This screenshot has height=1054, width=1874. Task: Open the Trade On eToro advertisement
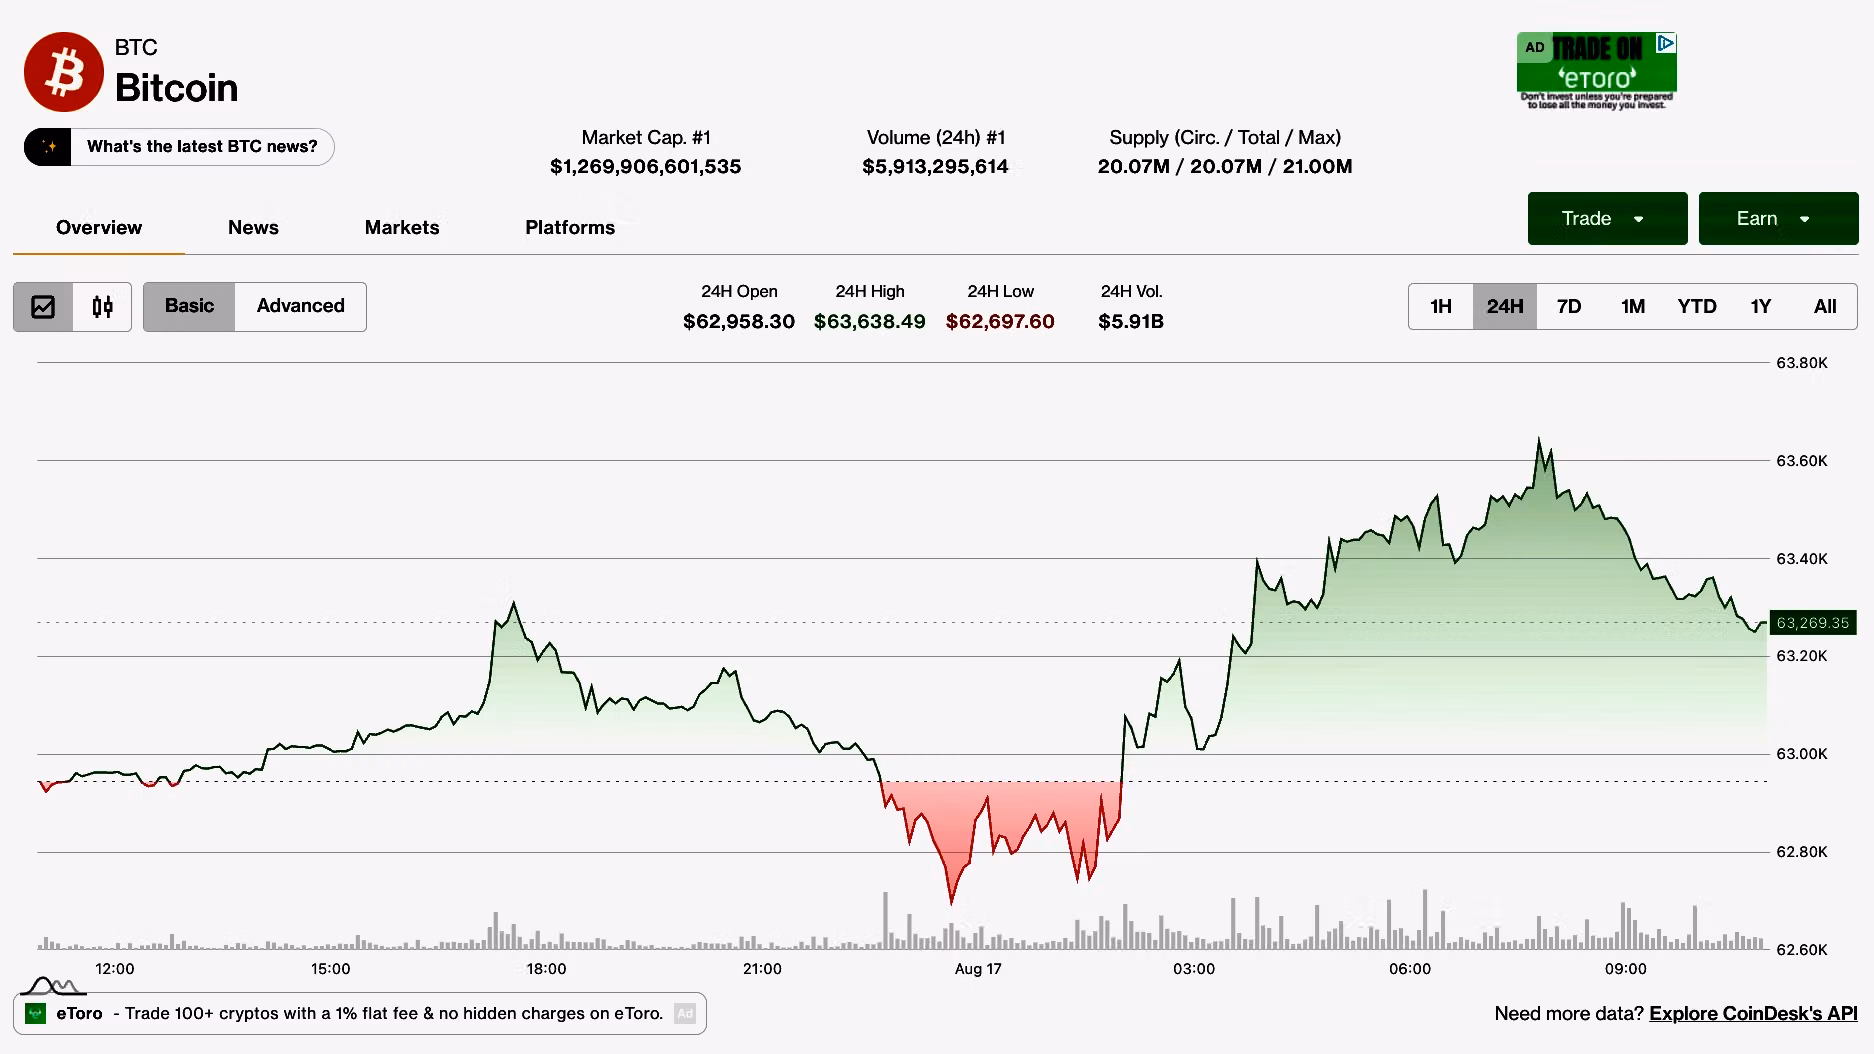pyautogui.click(x=1596, y=71)
